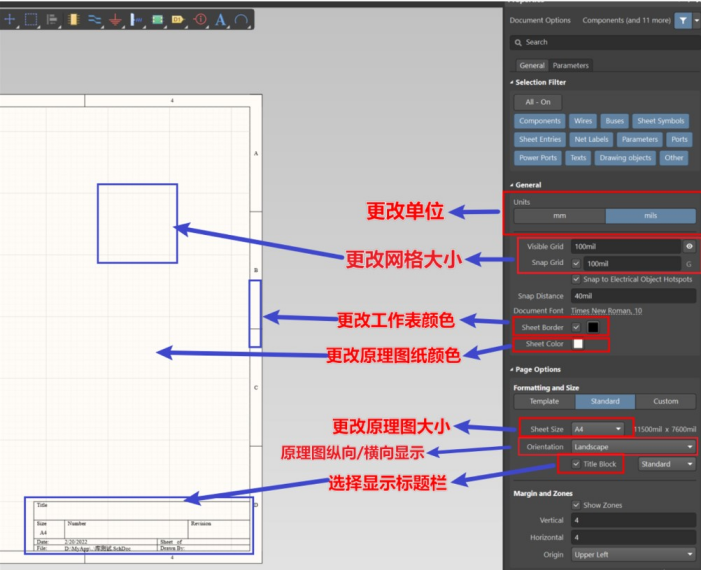Disable Snap to Electrical Object Hotspots
This screenshot has width=701, height=570.
point(576,279)
